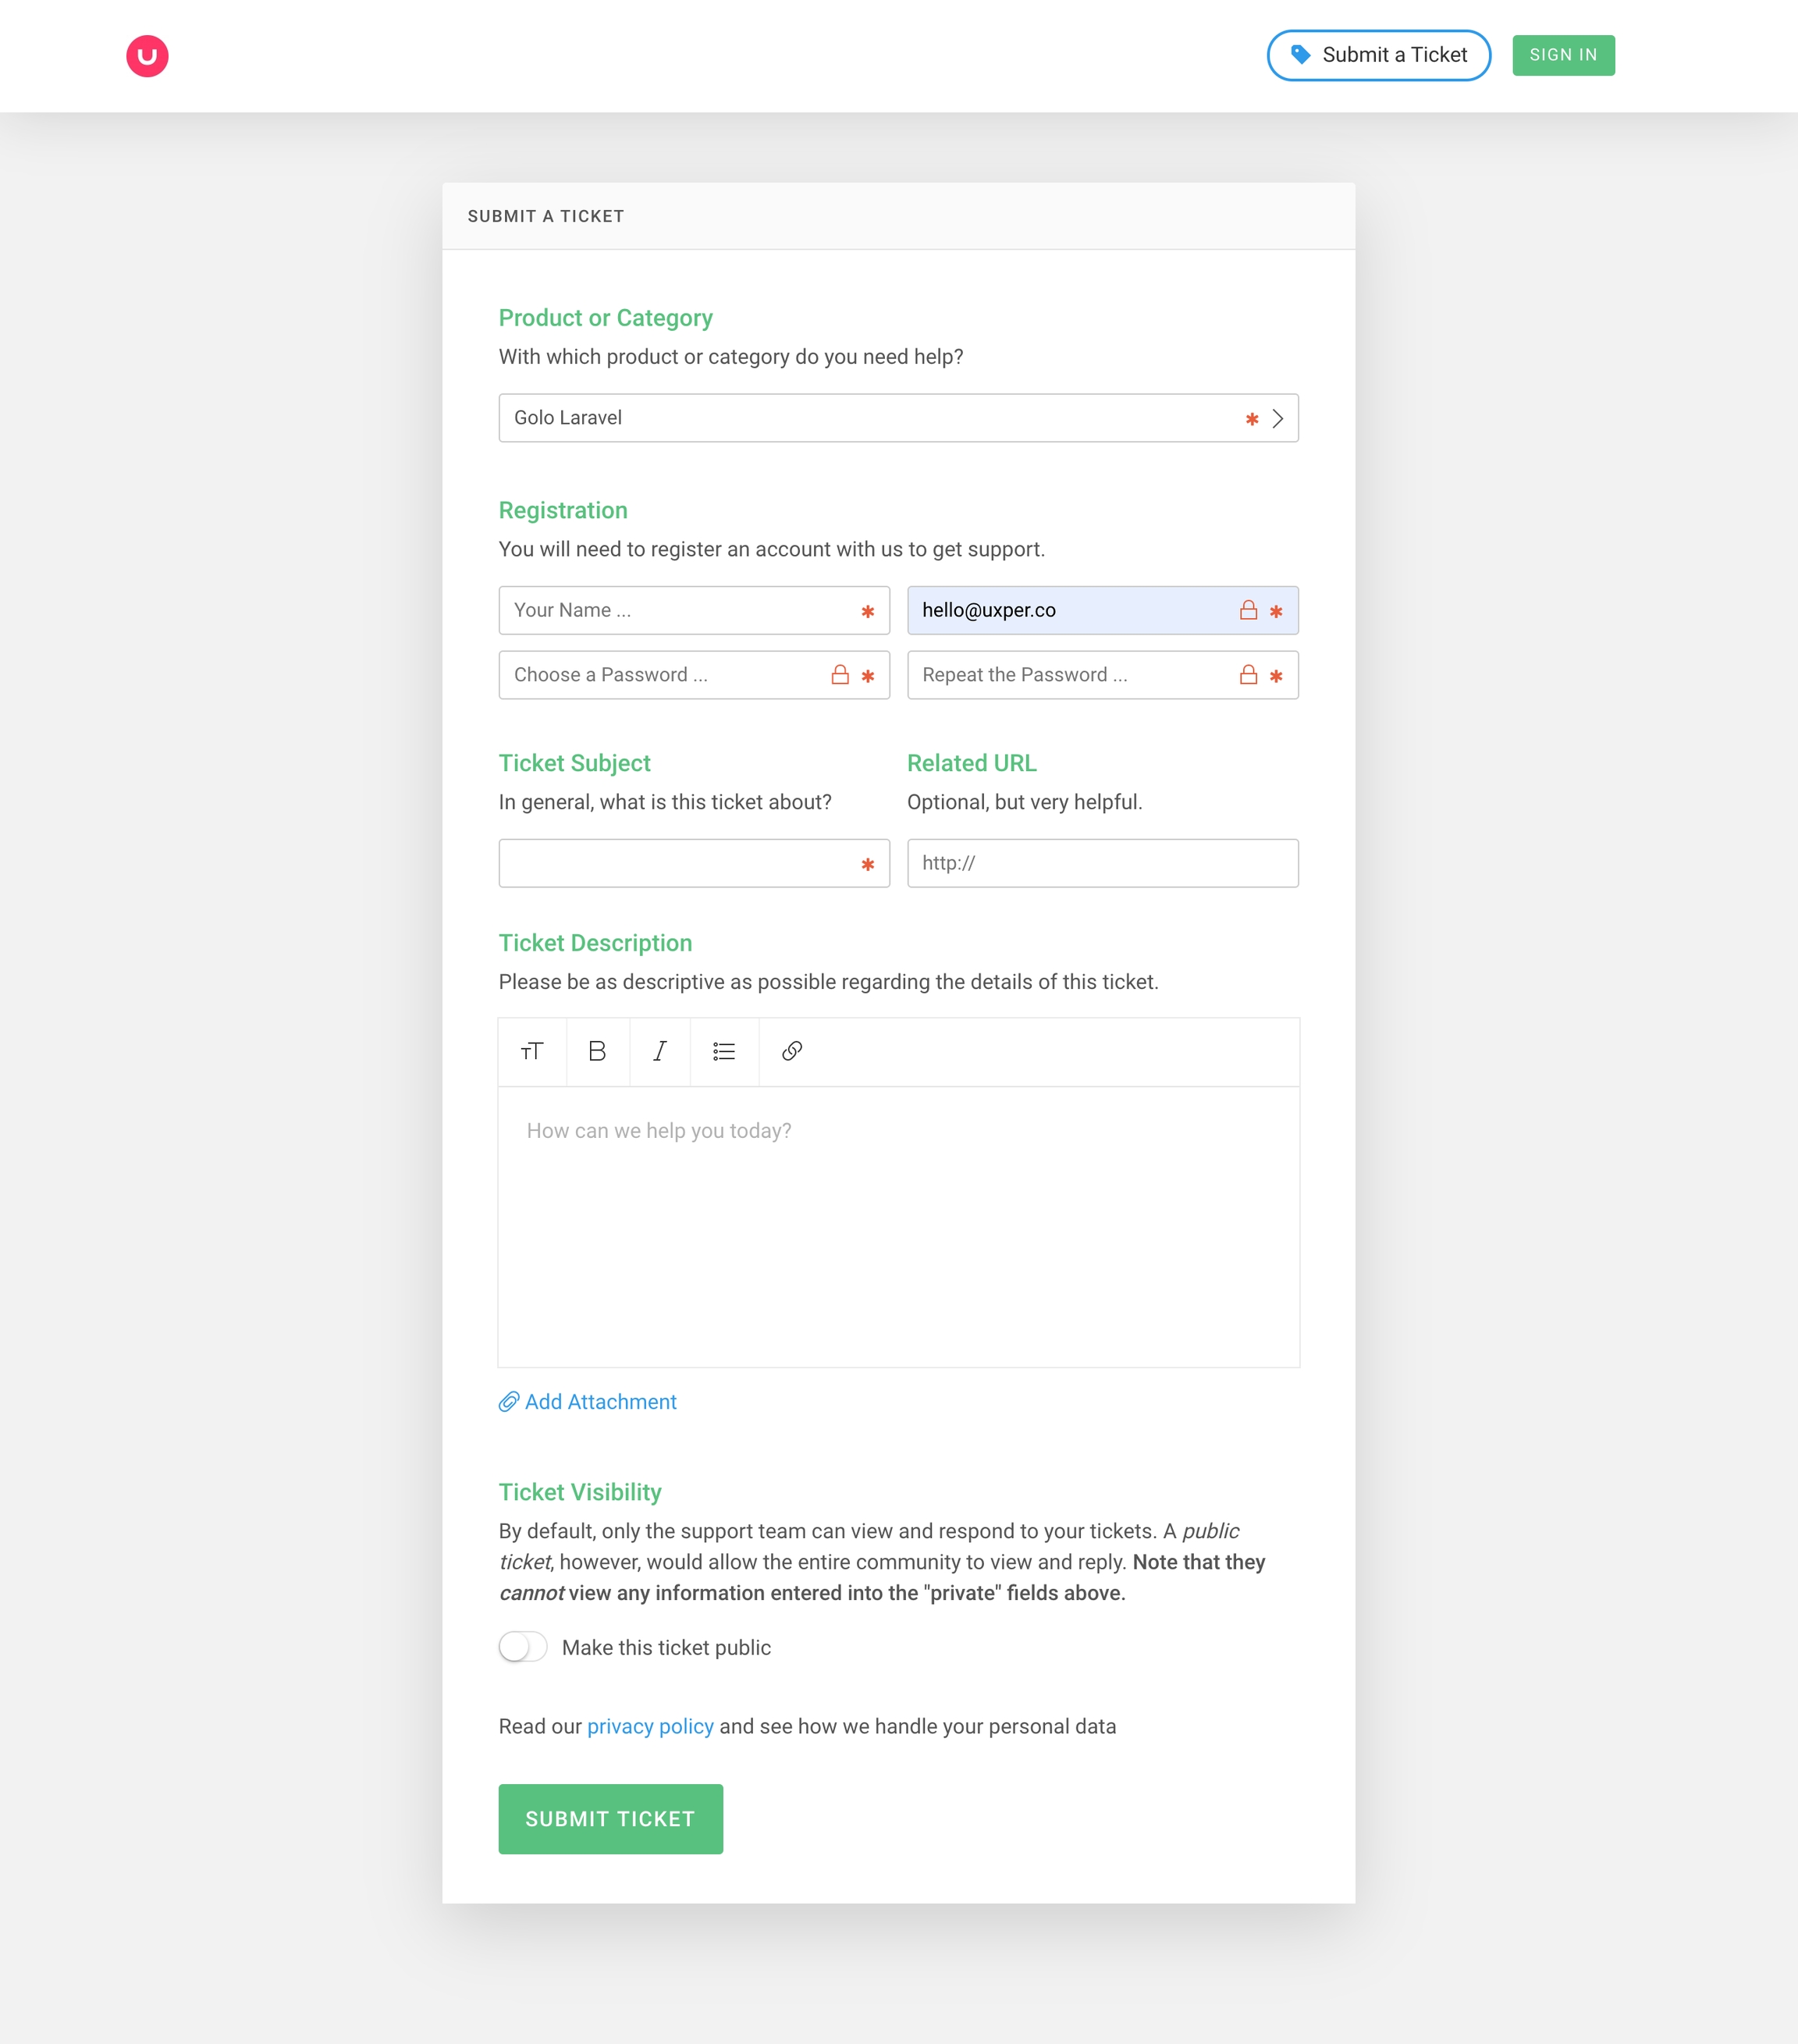Click the lock icon in Choose a Password field
The image size is (1798, 2044).
[840, 675]
